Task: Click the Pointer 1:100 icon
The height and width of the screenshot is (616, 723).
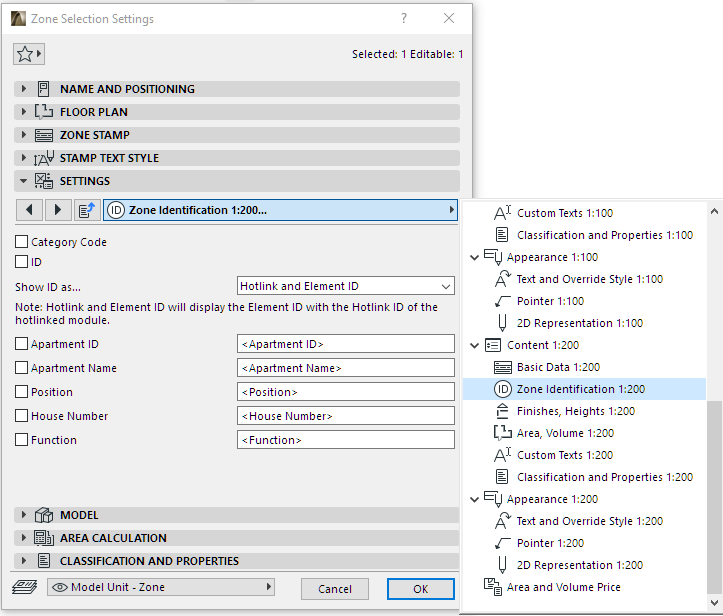Action: pos(502,301)
